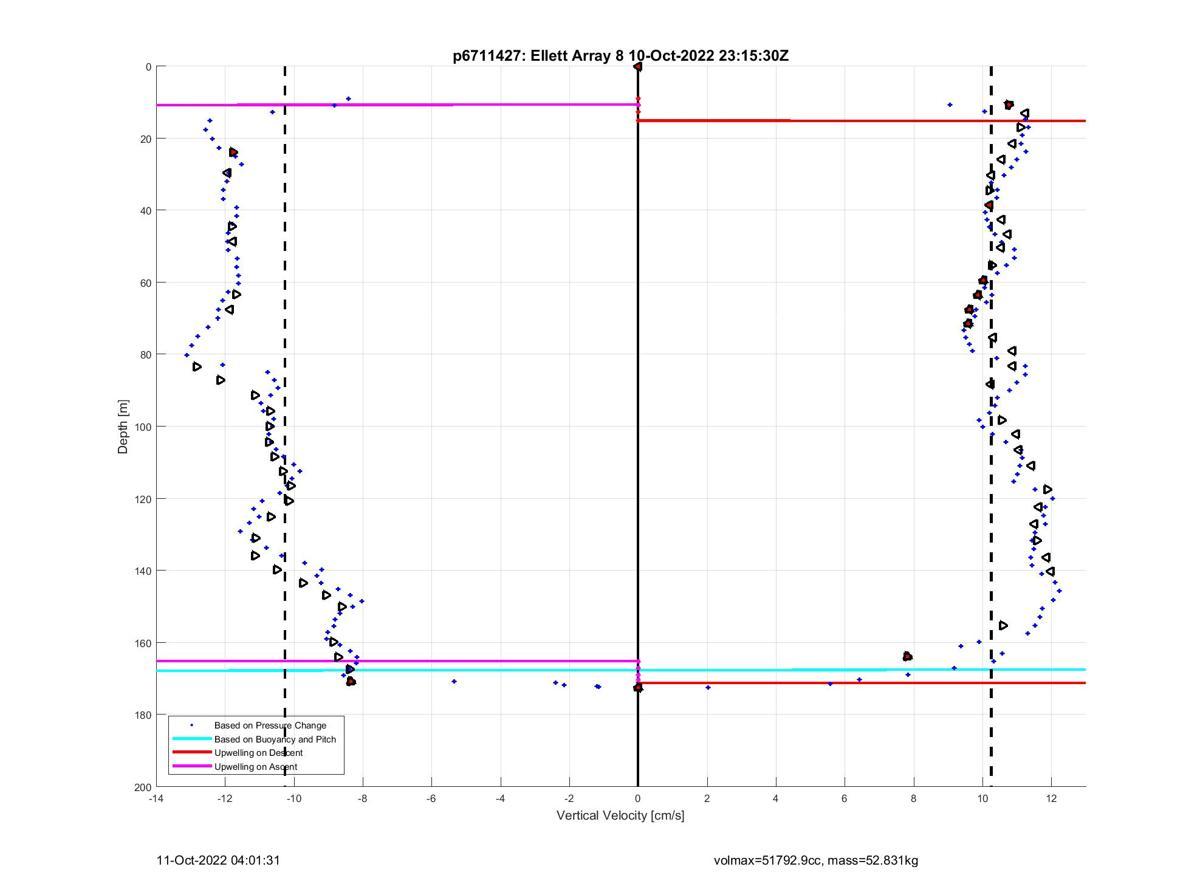The image size is (1200, 885).
Task: Click depth axis tick label "120"
Action: [x=143, y=499]
